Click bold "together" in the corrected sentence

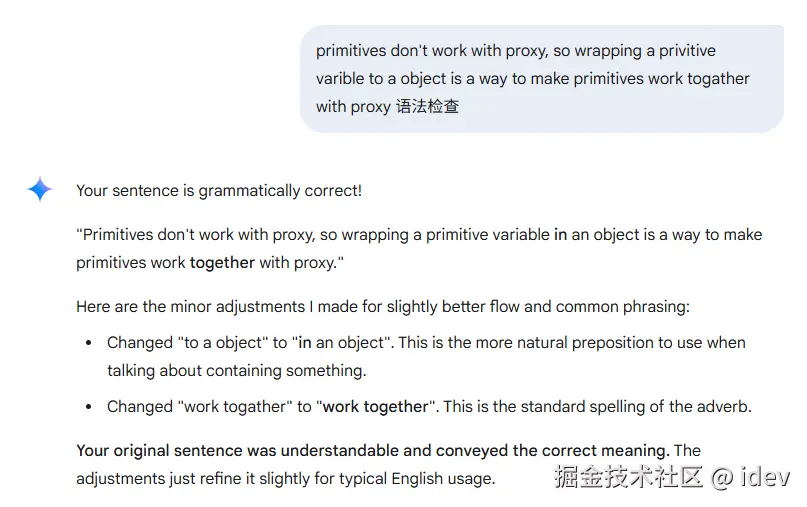(x=222, y=262)
